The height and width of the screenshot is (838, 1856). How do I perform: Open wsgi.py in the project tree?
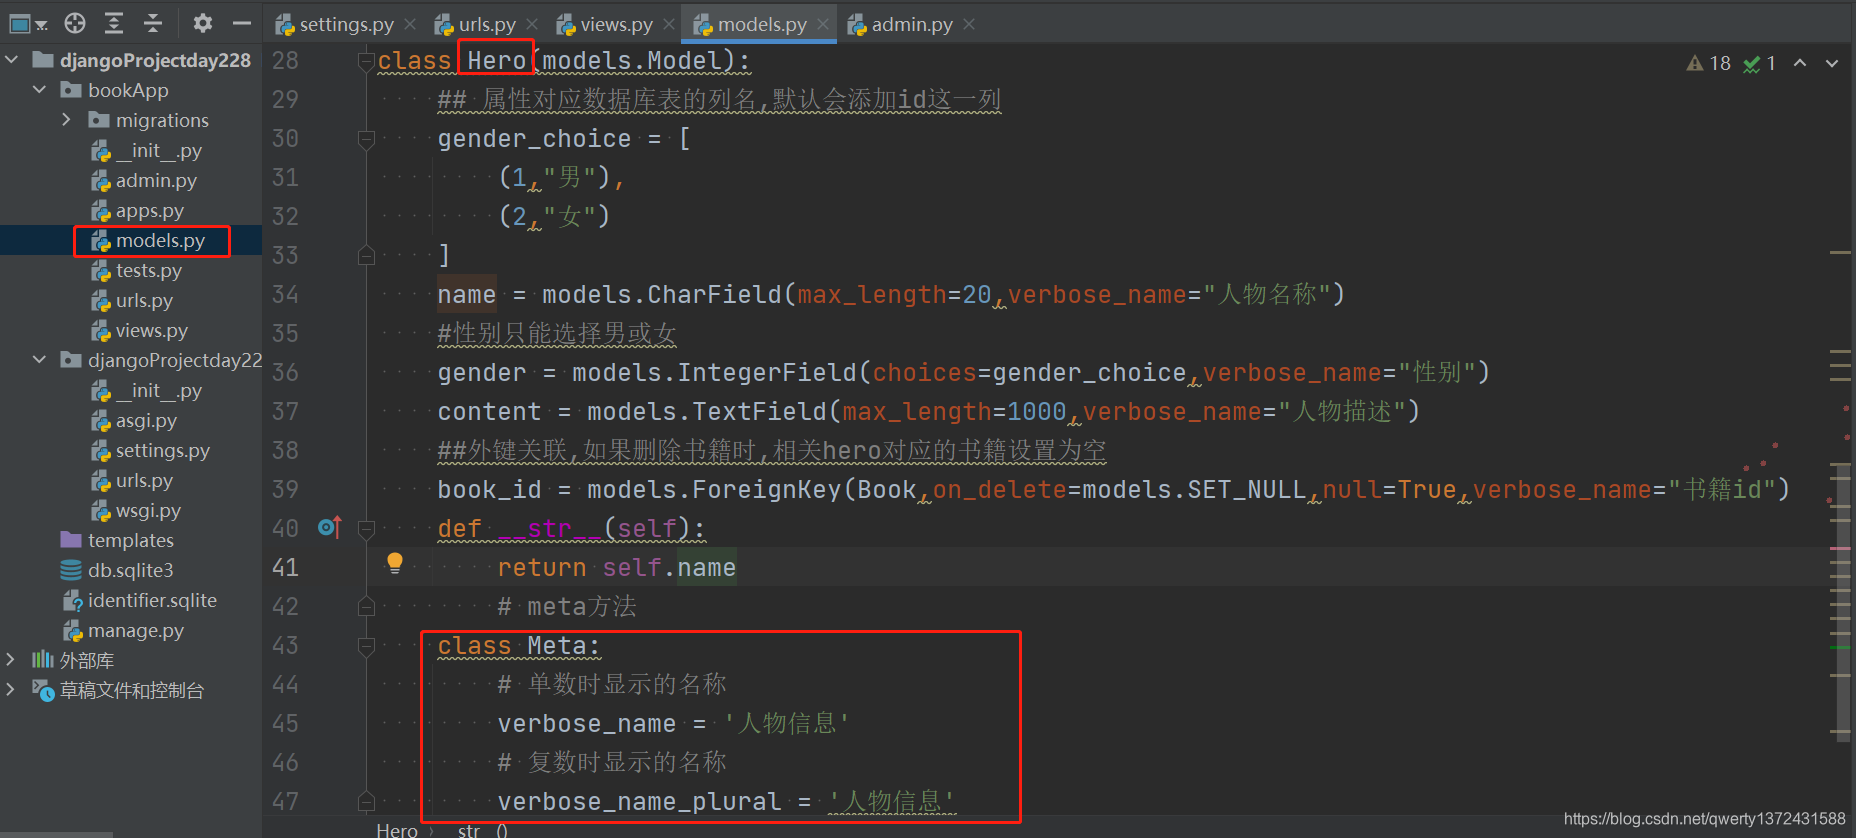[136, 510]
